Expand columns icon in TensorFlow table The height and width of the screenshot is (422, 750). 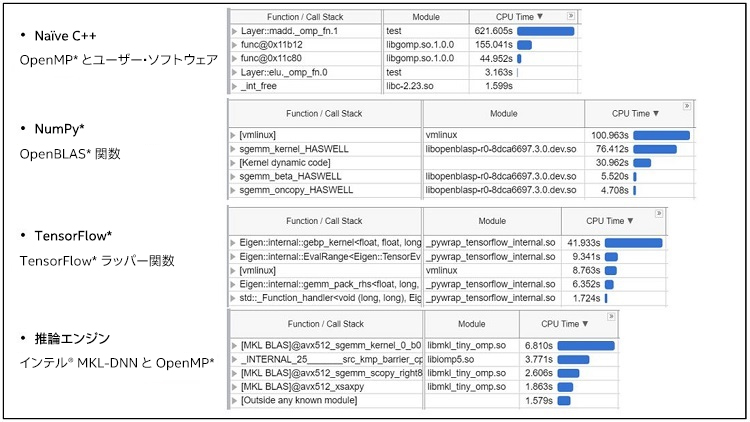tap(659, 213)
